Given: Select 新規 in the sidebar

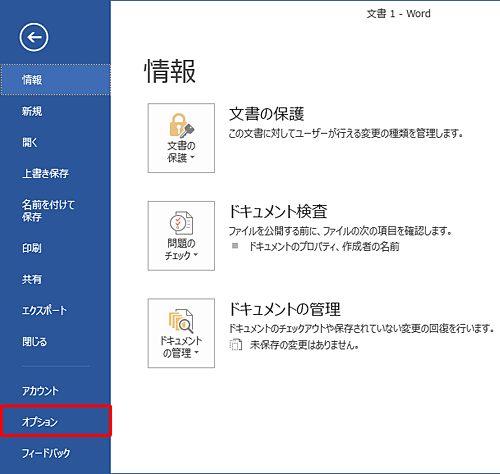Looking at the screenshot, I should pyautogui.click(x=55, y=111).
